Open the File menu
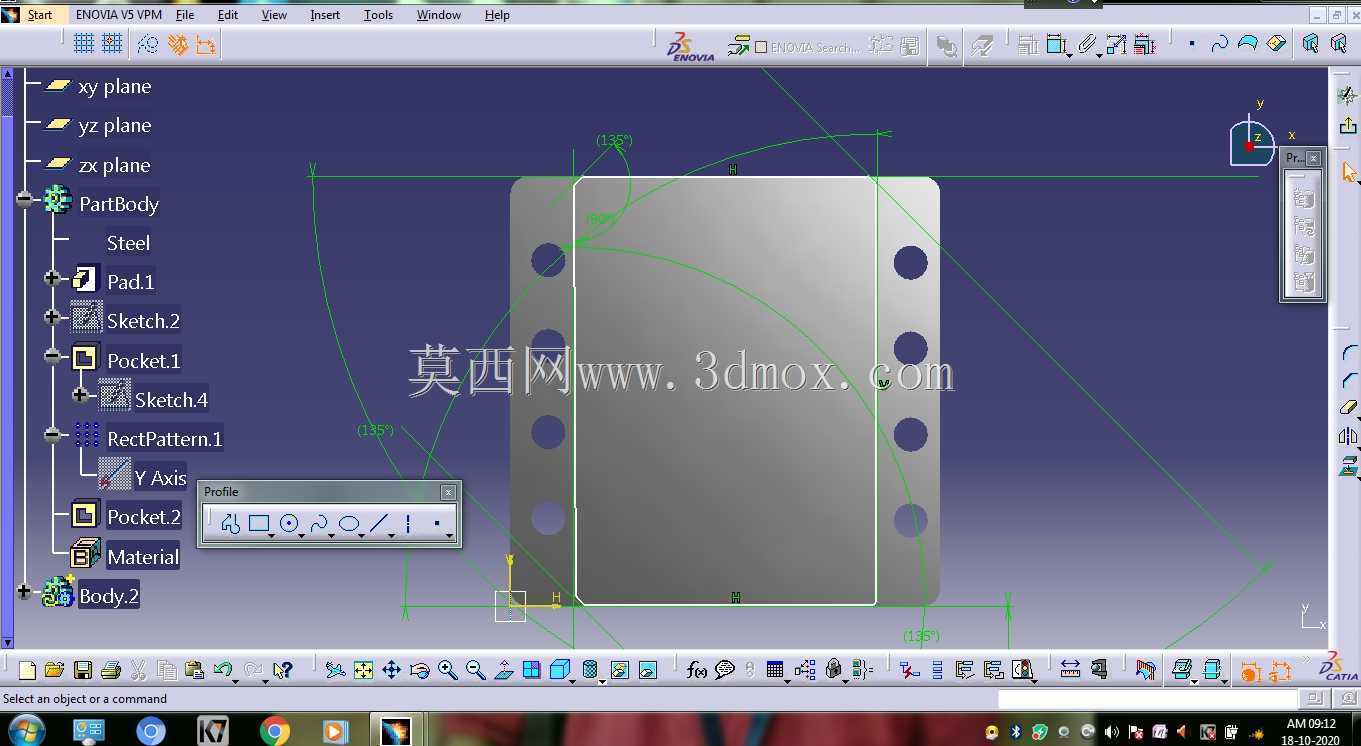Image resolution: width=1361 pixels, height=746 pixels. click(x=185, y=15)
